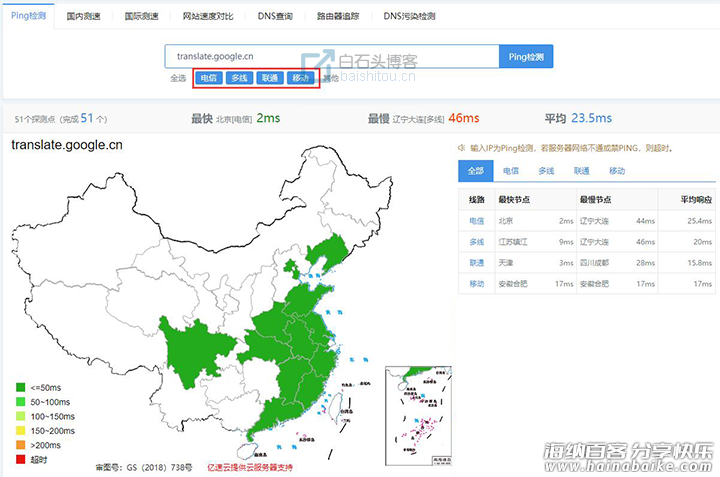Click the 电信 link in results table

point(477,221)
